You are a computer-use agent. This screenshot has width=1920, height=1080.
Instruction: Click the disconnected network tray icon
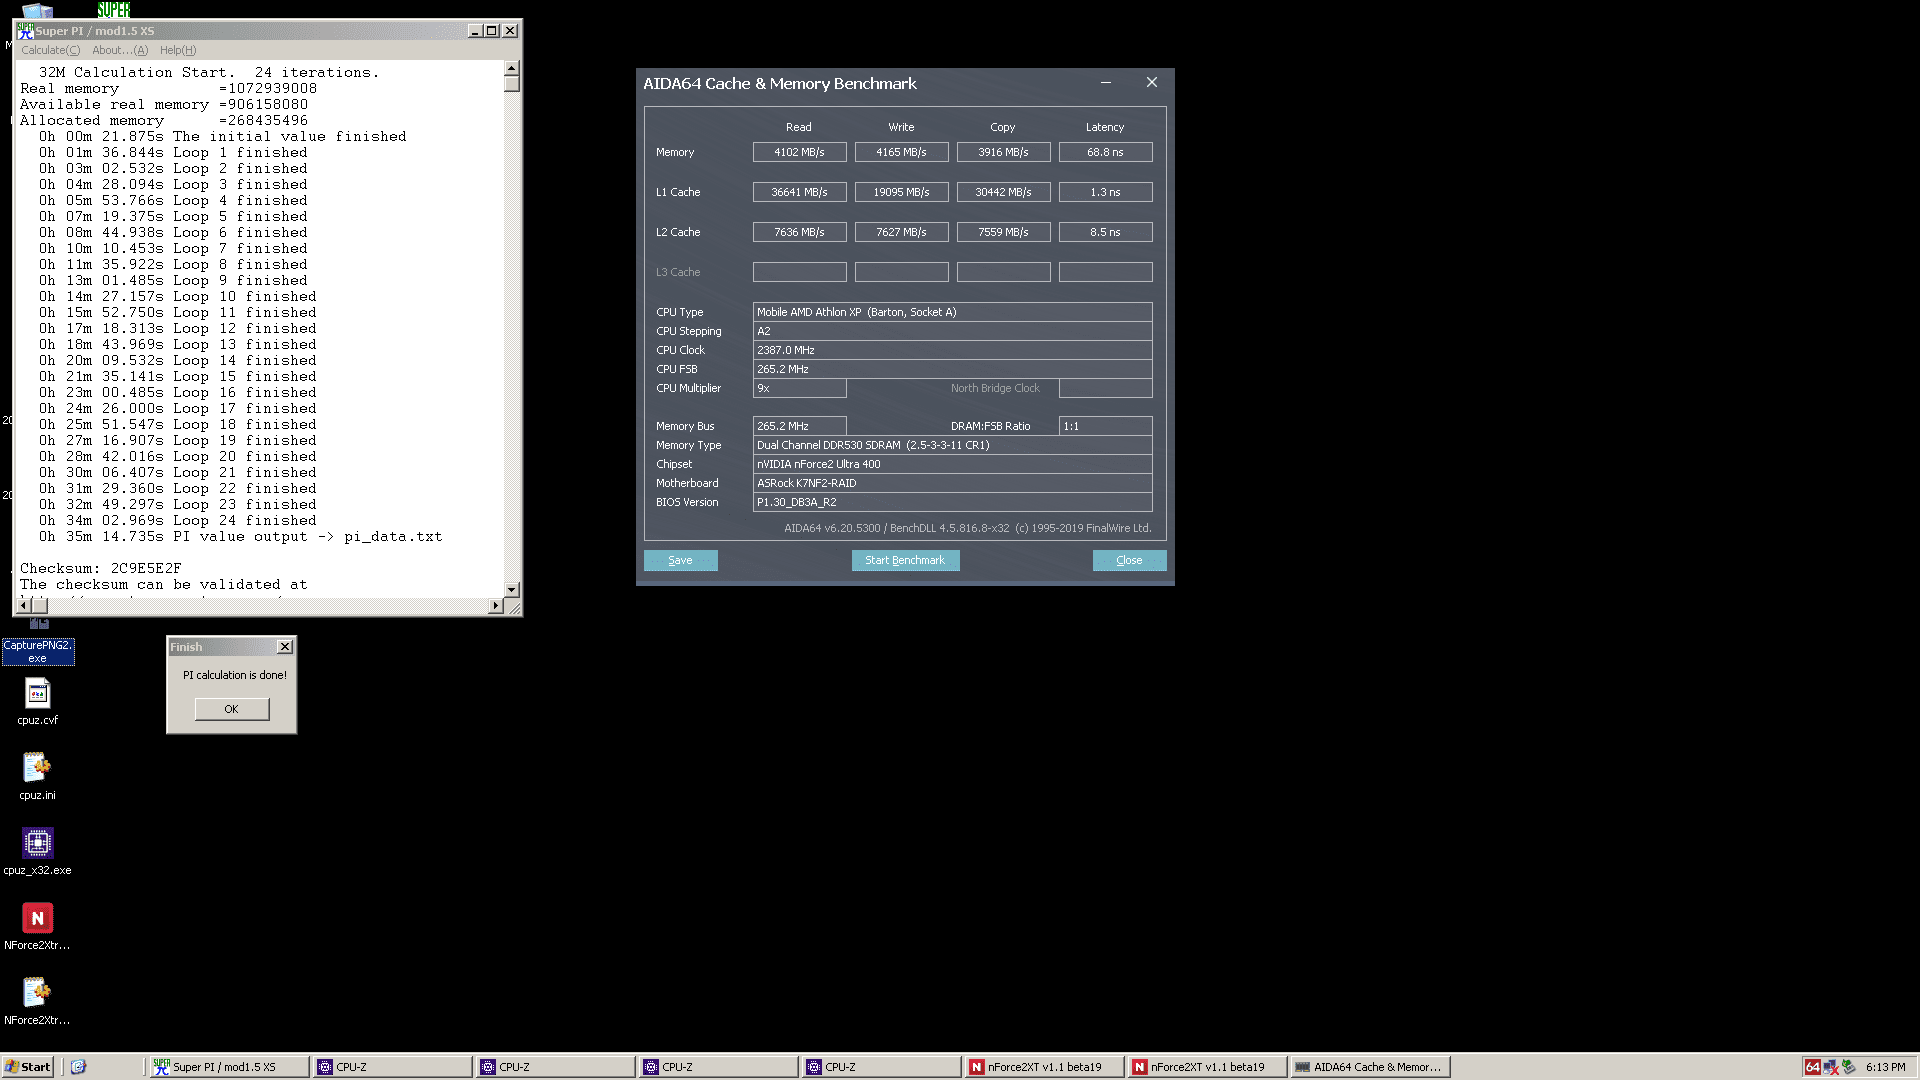pyautogui.click(x=1830, y=1067)
